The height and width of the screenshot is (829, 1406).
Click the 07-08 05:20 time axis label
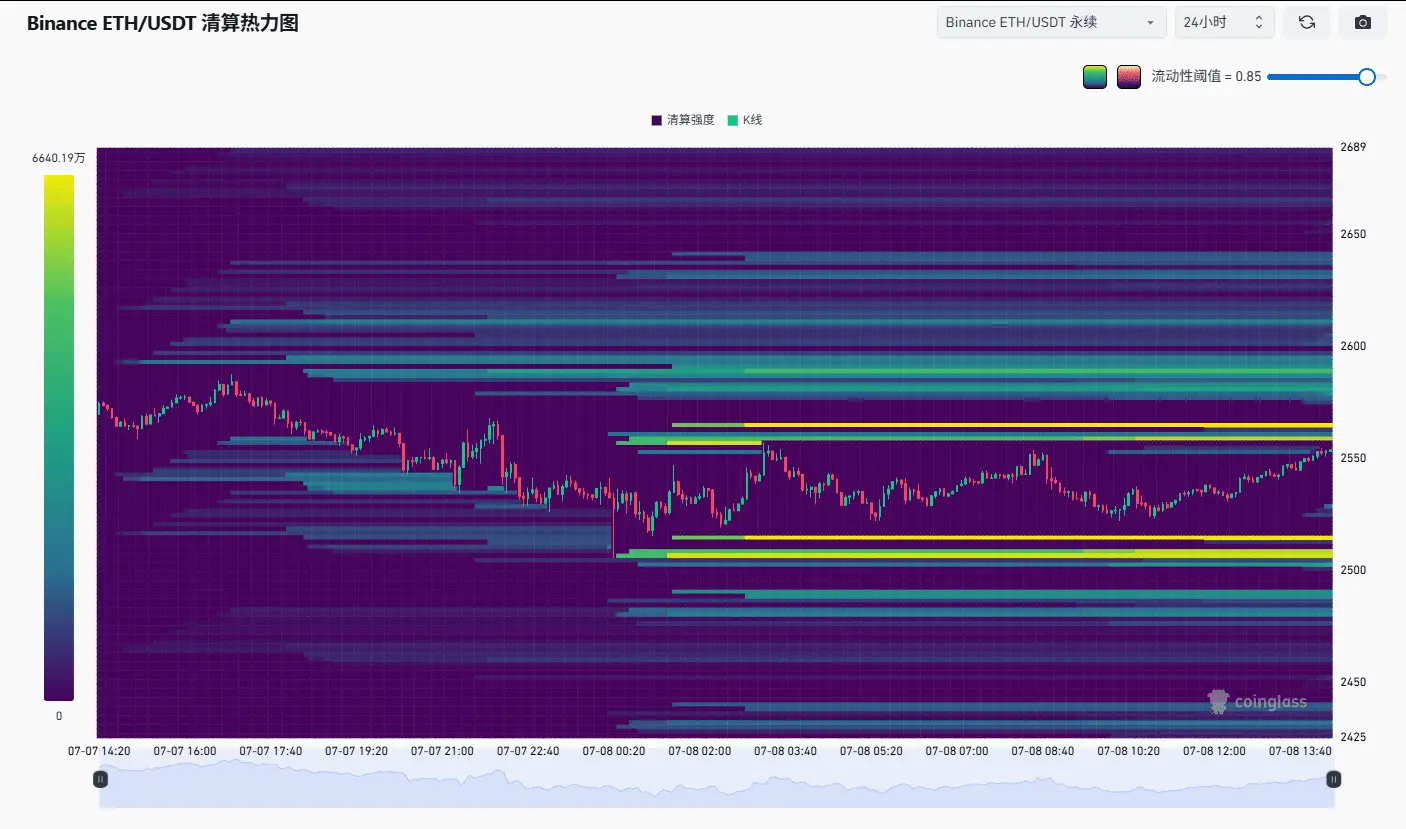tap(872, 750)
